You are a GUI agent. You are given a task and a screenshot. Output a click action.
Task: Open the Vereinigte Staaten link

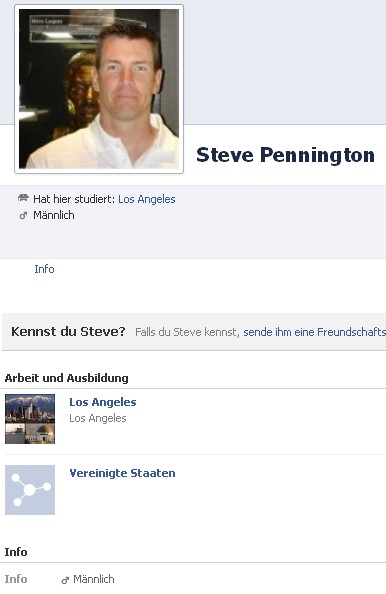(x=122, y=473)
